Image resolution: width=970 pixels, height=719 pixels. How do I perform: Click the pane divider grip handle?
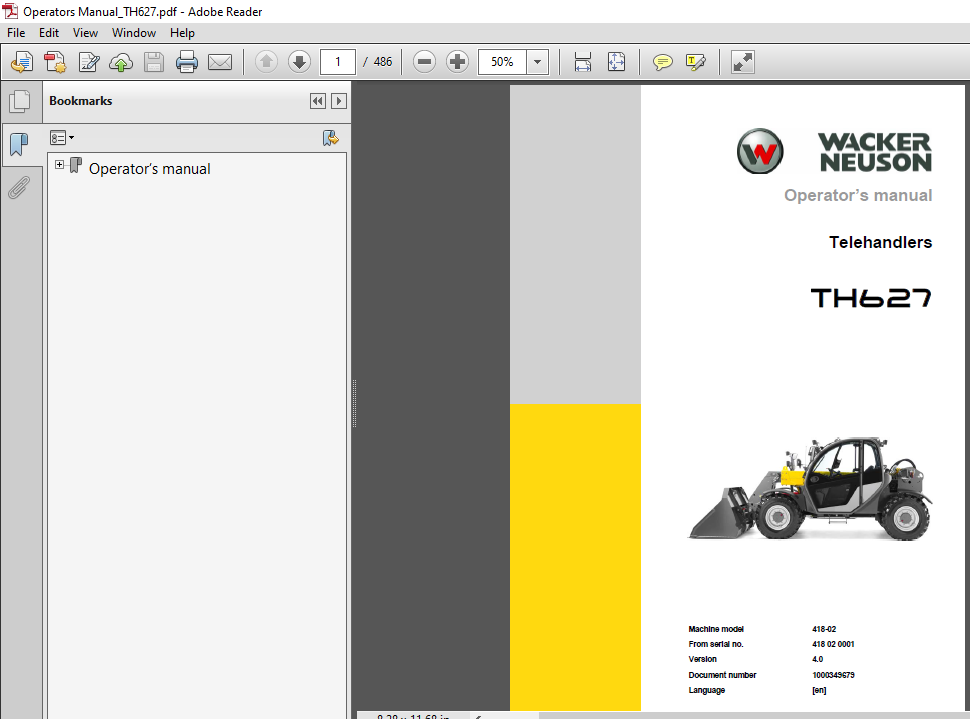[354, 403]
